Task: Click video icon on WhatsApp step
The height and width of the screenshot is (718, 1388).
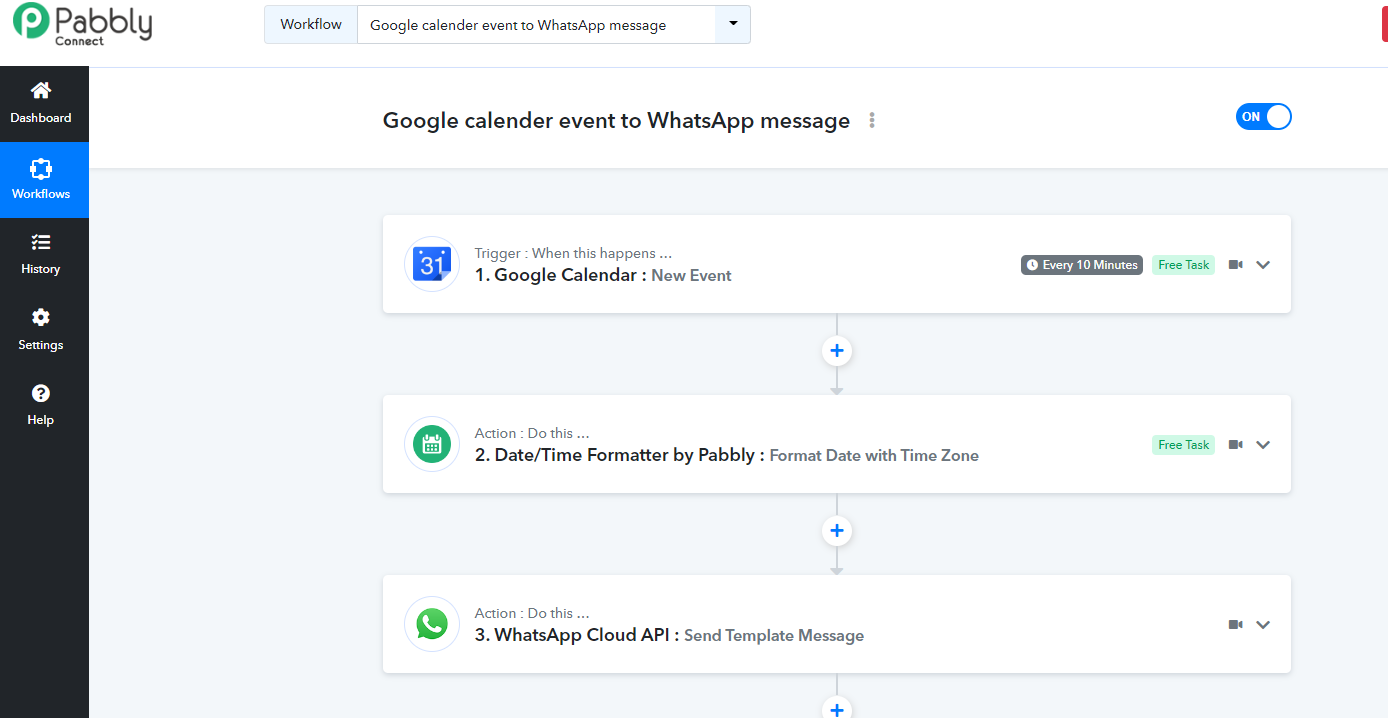Action: (x=1236, y=624)
